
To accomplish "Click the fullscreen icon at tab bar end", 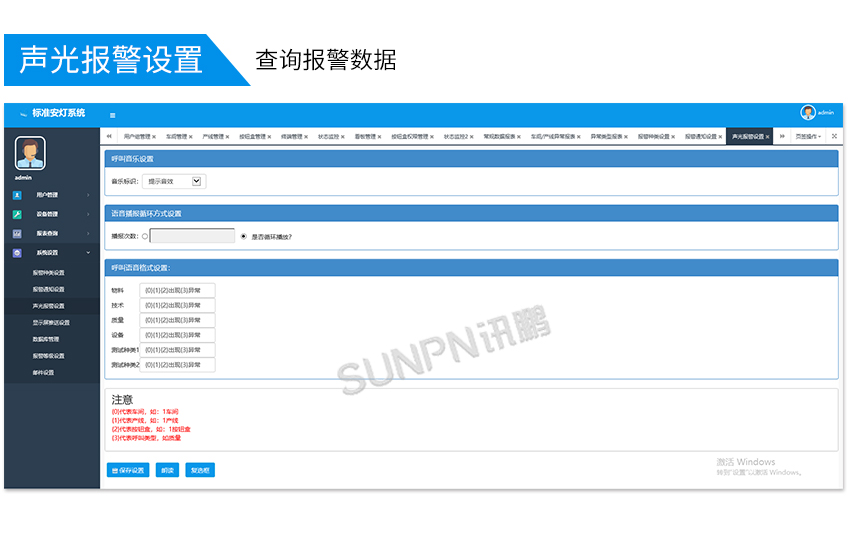I will (834, 136).
